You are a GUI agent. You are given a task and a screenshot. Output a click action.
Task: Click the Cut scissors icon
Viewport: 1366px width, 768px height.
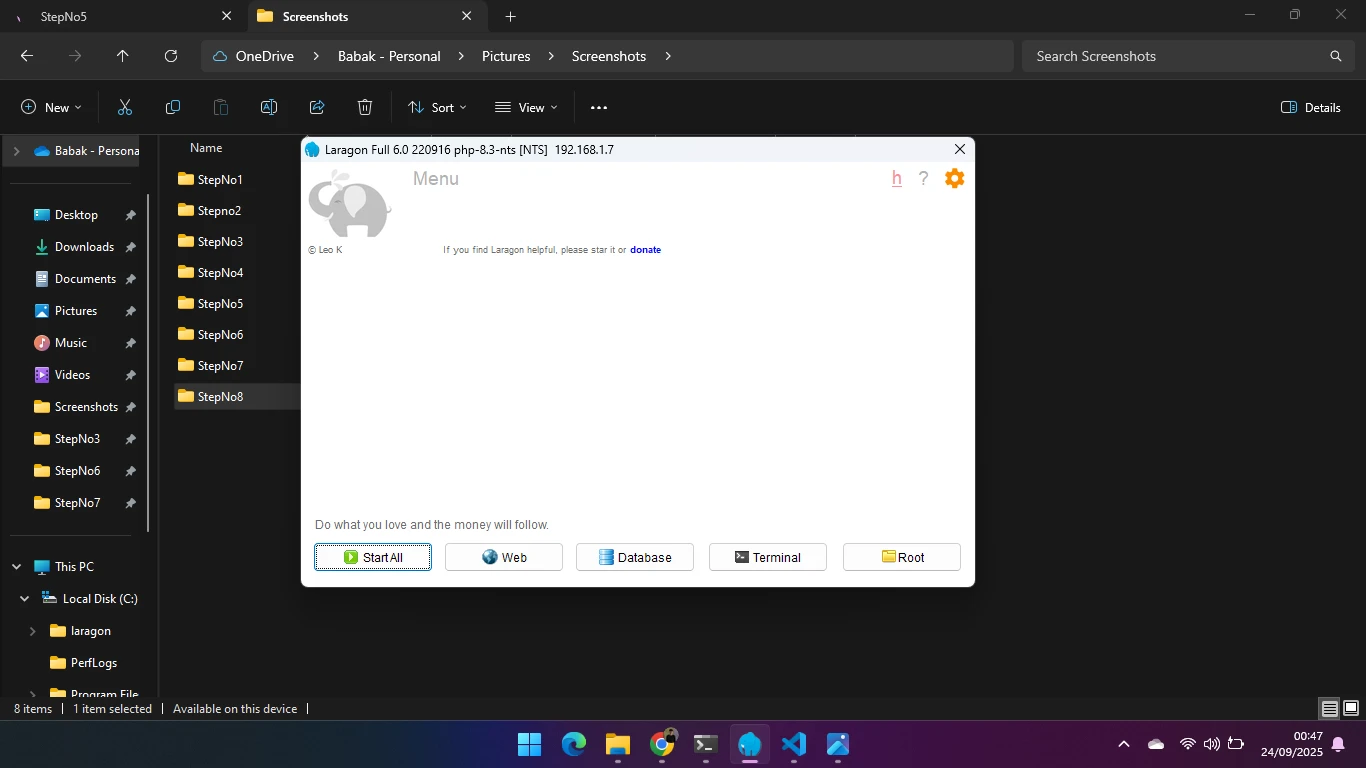point(125,107)
